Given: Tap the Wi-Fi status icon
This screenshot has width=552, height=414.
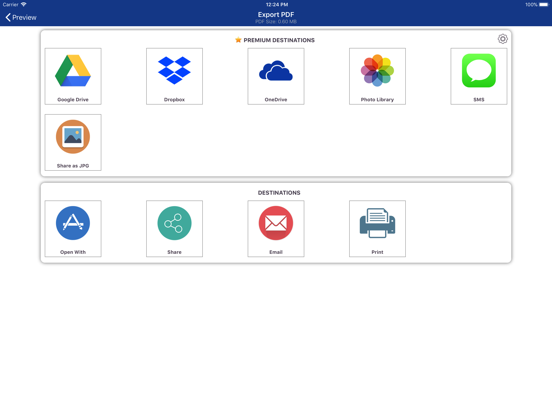Looking at the screenshot, I should [x=24, y=4].
